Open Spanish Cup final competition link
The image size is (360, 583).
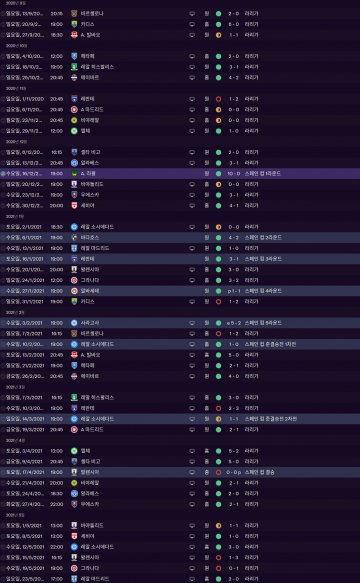click(x=260, y=472)
